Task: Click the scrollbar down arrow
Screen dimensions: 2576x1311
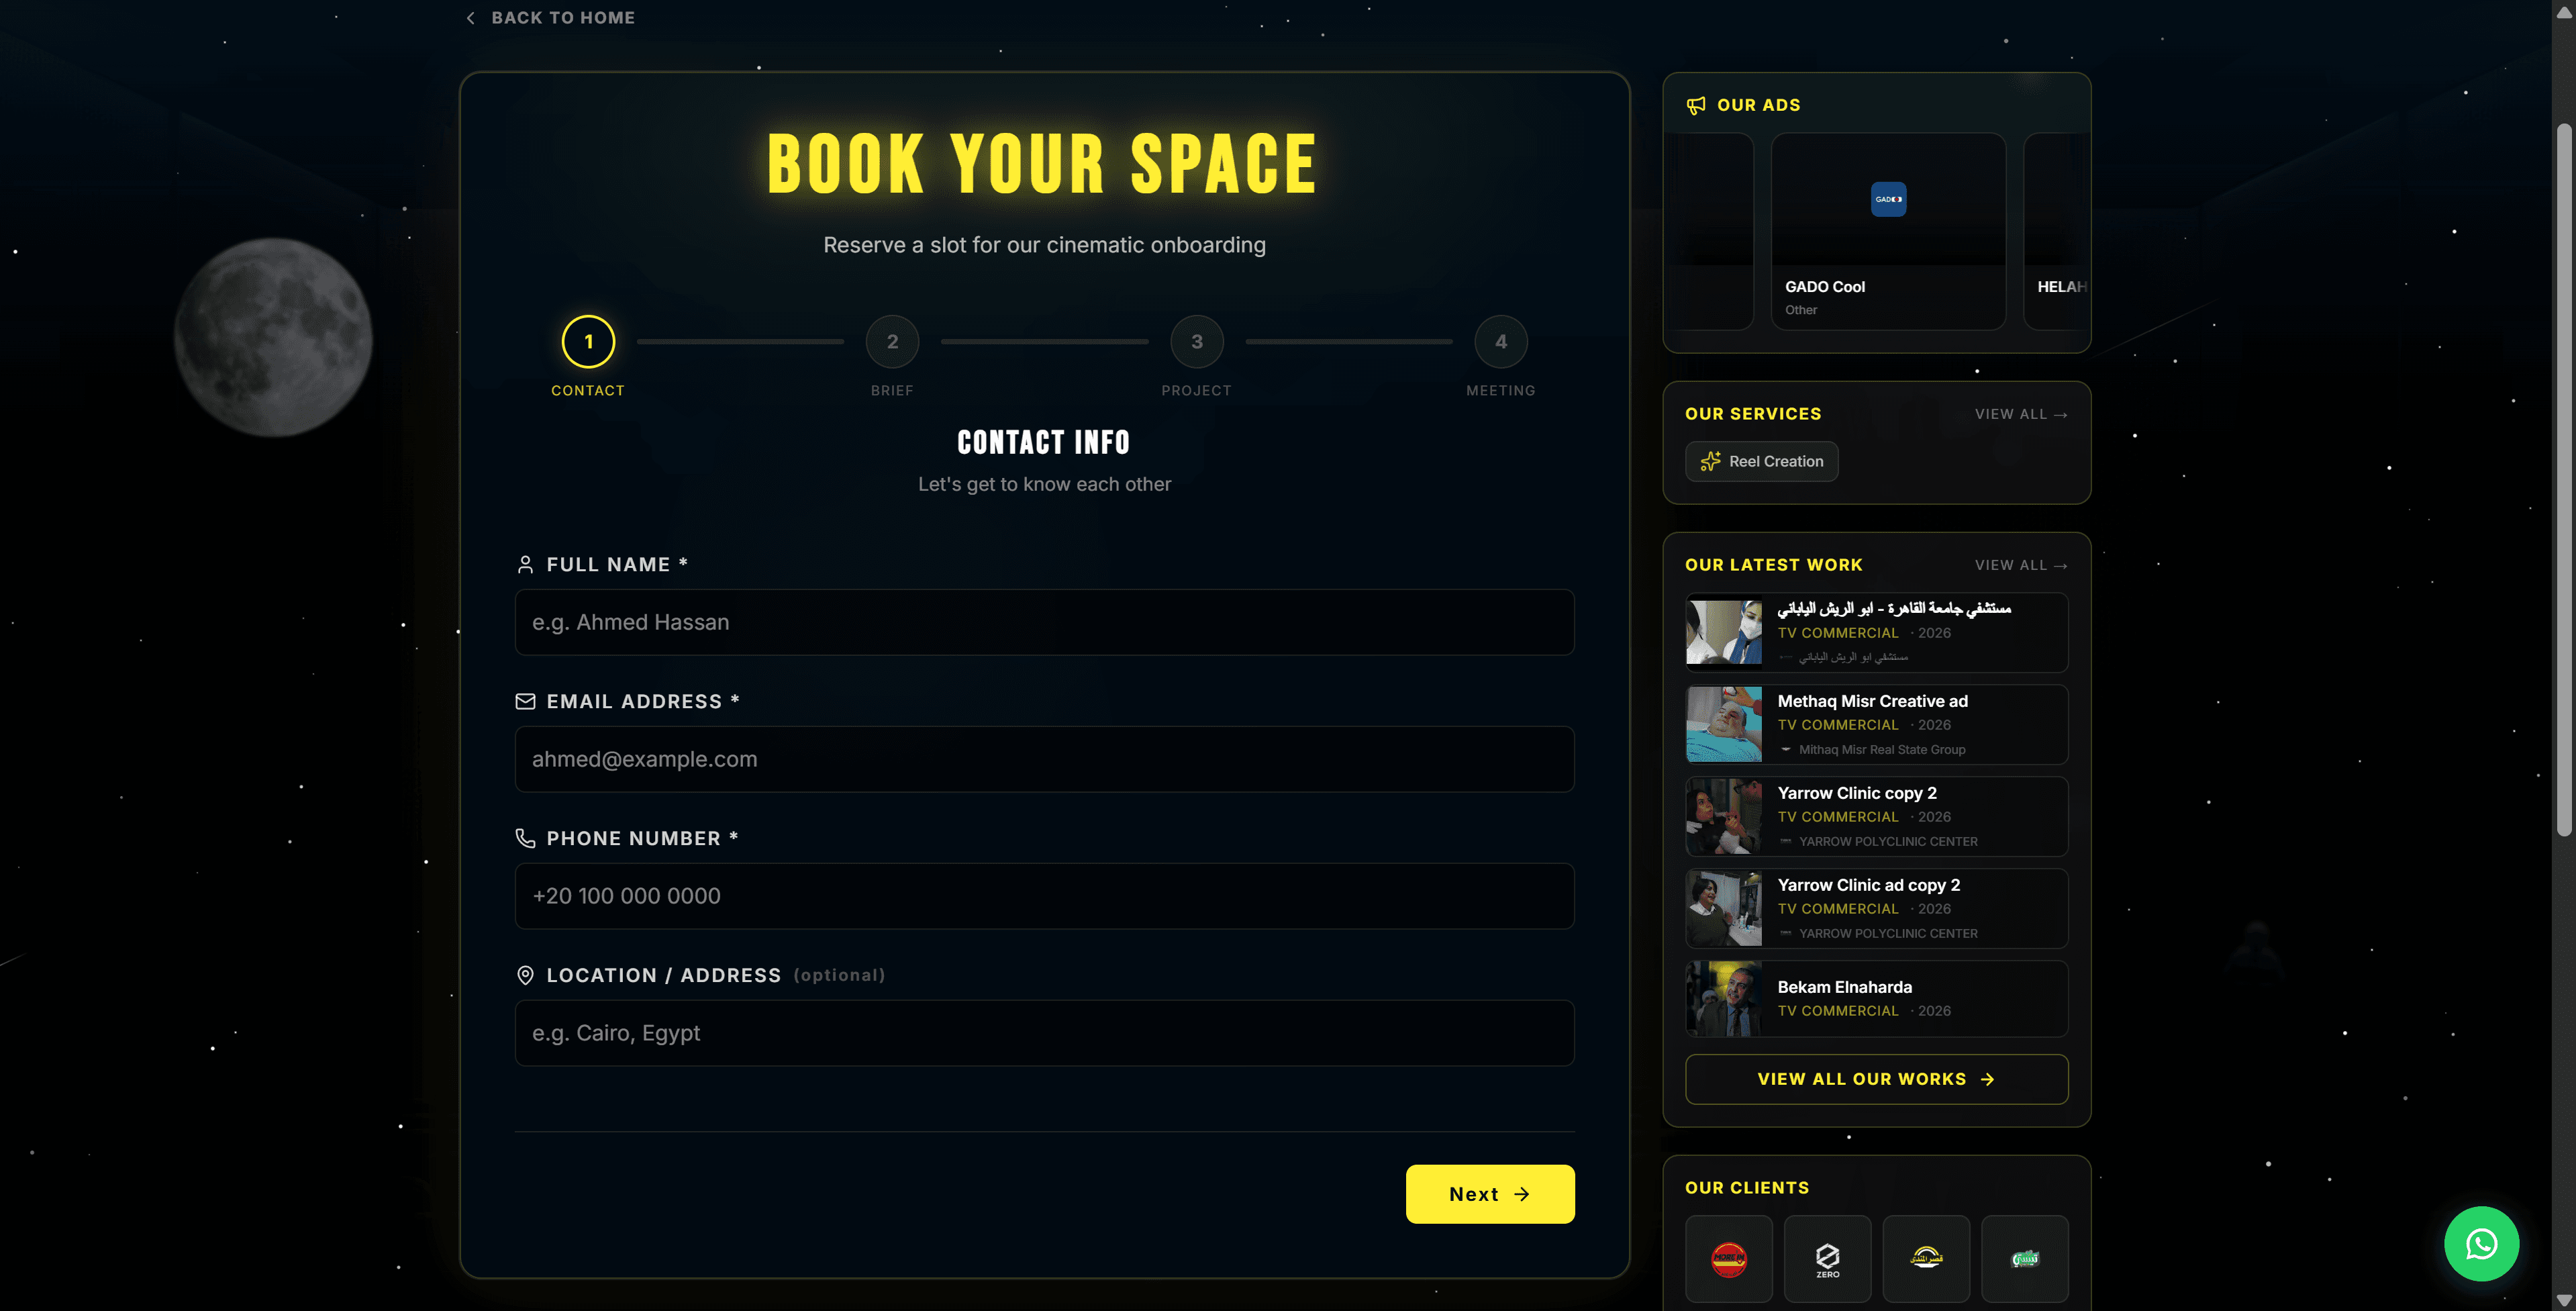Action: [x=2563, y=1300]
